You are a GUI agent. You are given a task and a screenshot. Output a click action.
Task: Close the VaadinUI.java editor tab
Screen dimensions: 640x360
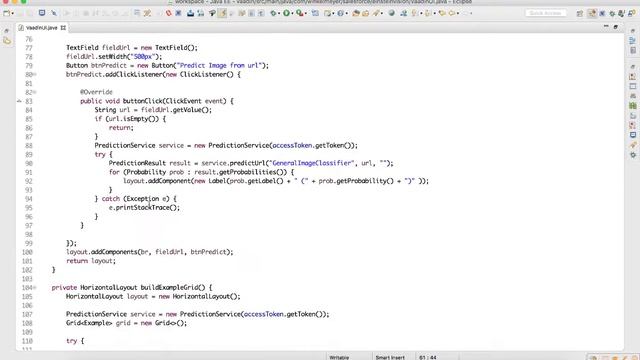pos(63,28)
